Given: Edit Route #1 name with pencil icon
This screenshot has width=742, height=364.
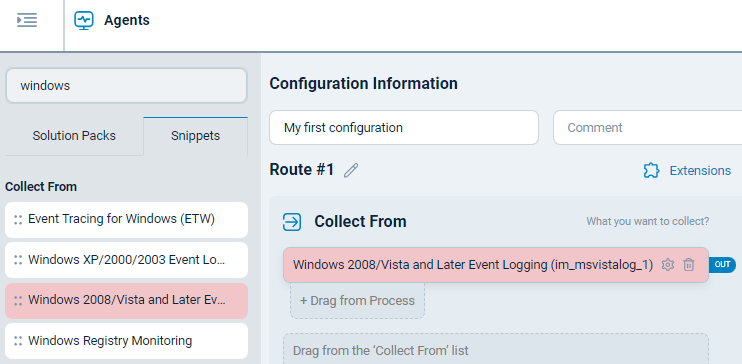Looking at the screenshot, I should click(351, 170).
